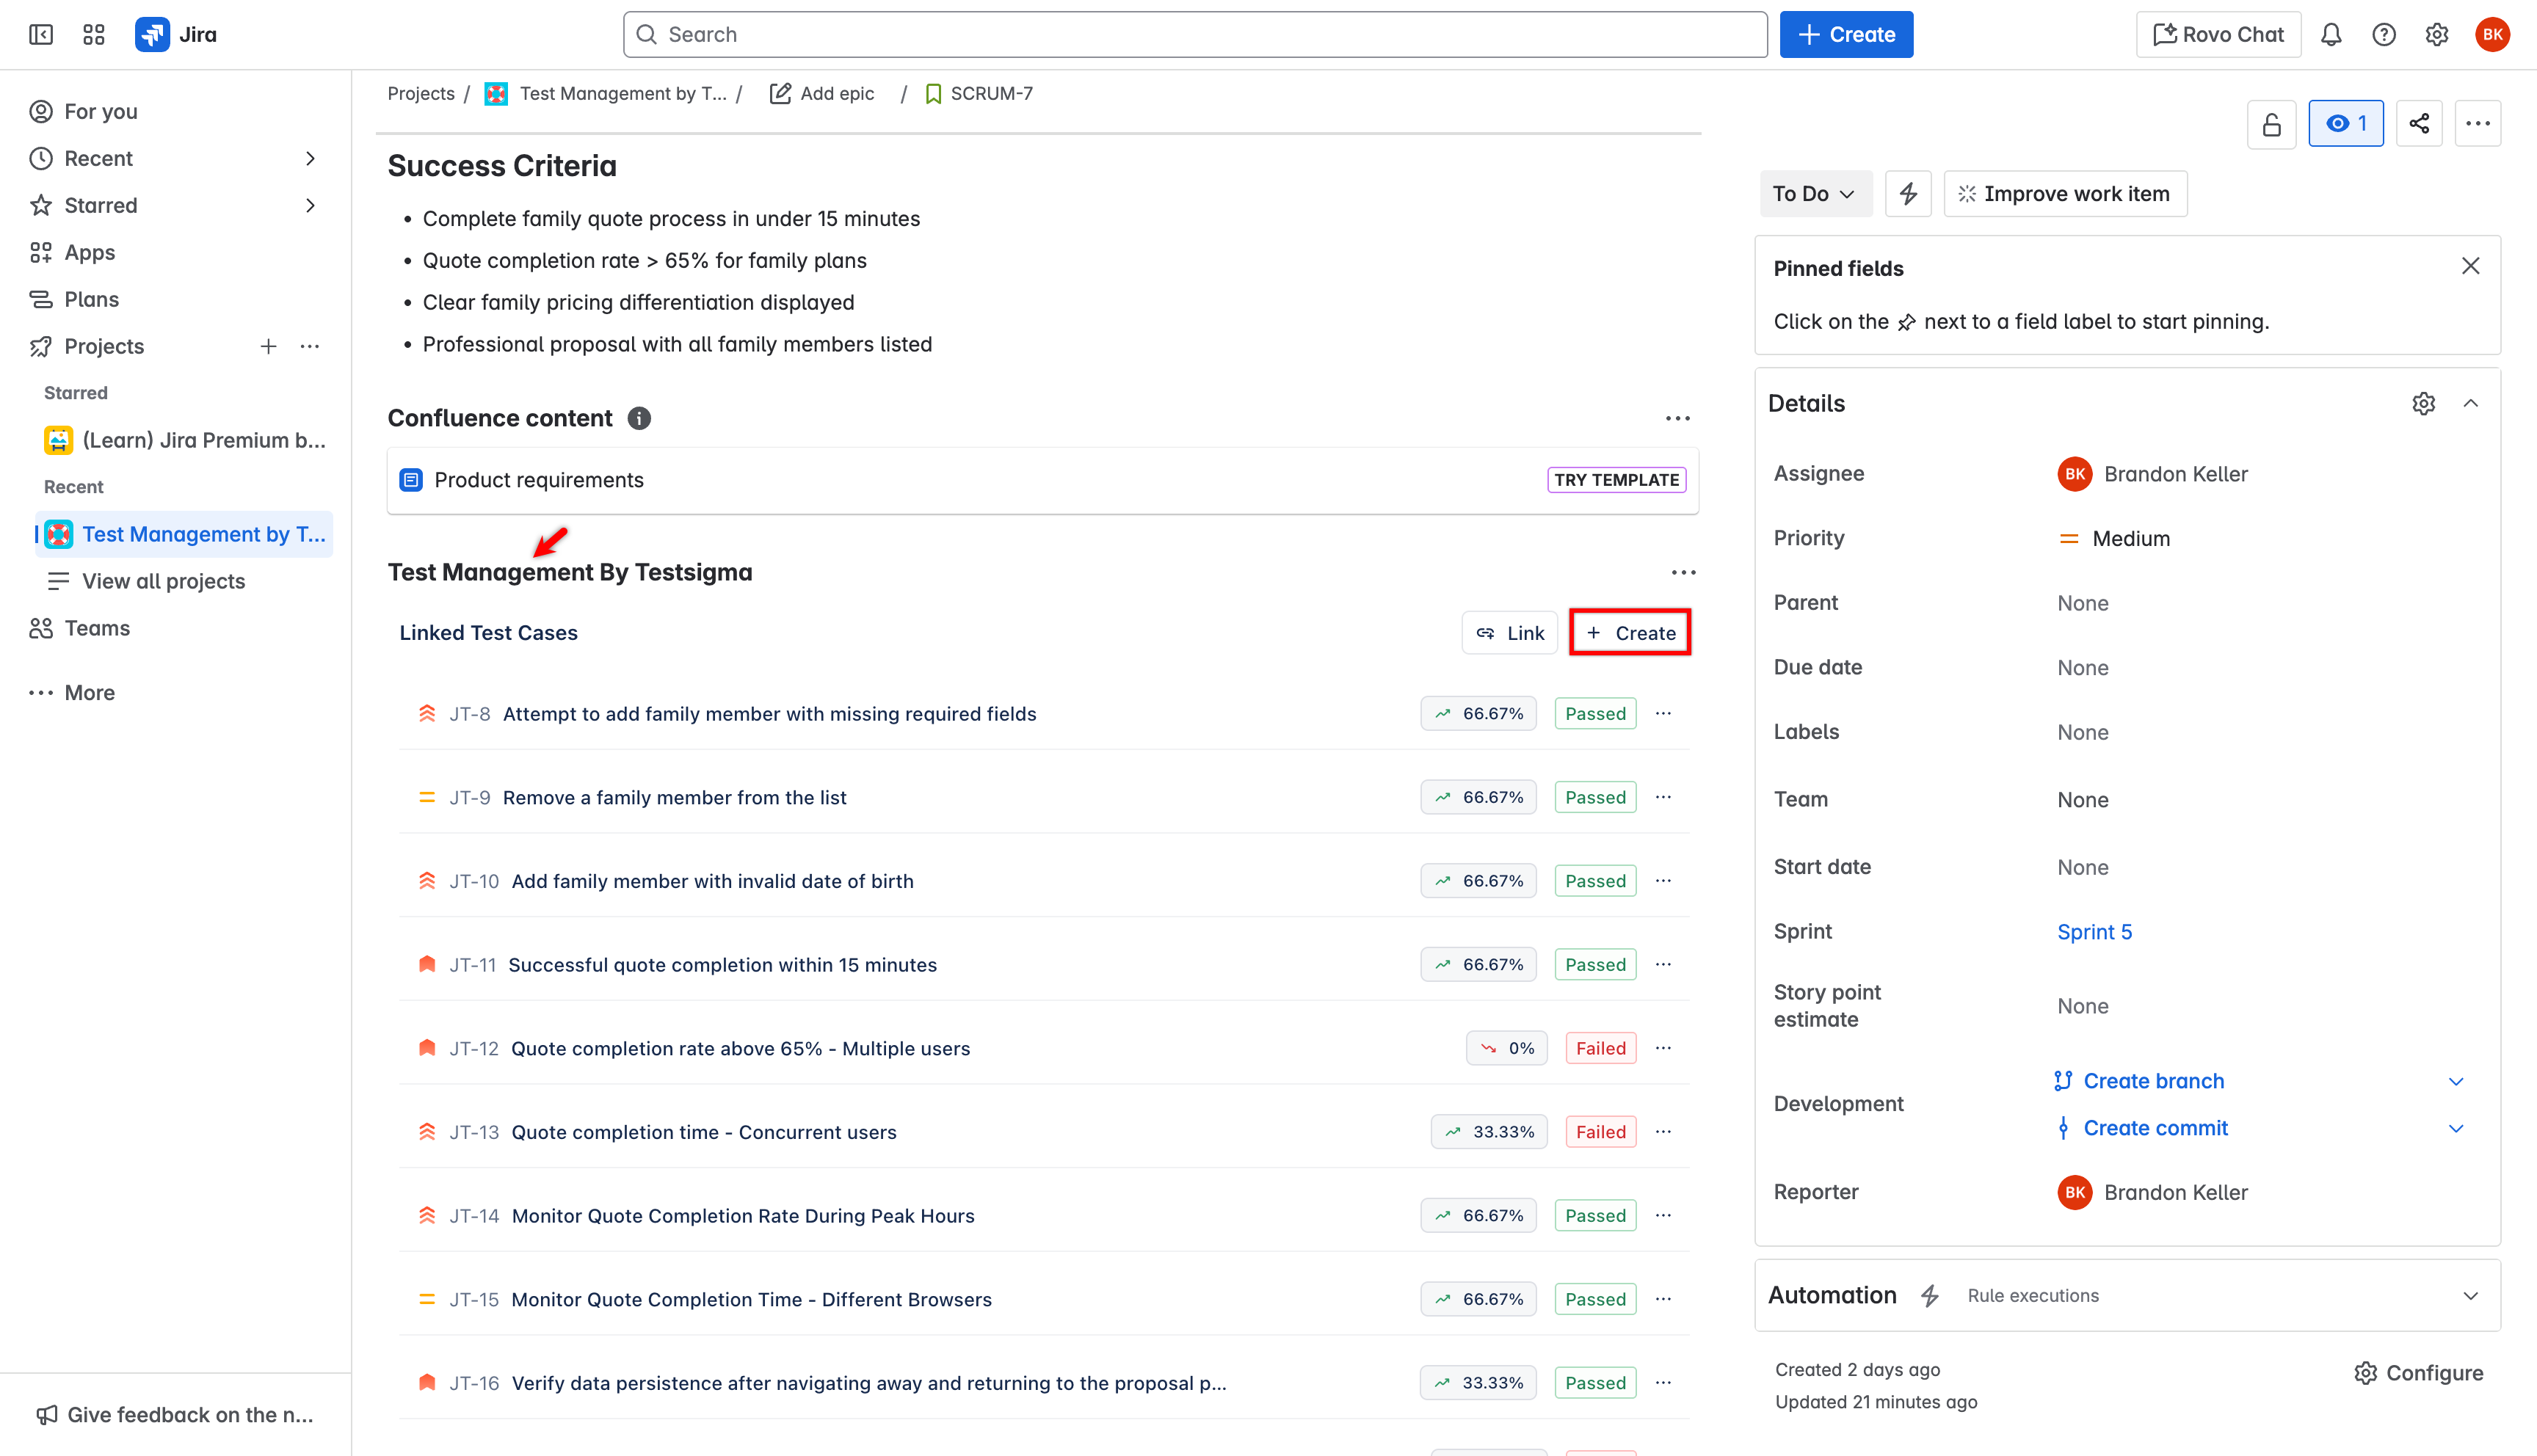Open the app switcher grid icon
Image resolution: width=2537 pixels, height=1456 pixels.
point(94,35)
